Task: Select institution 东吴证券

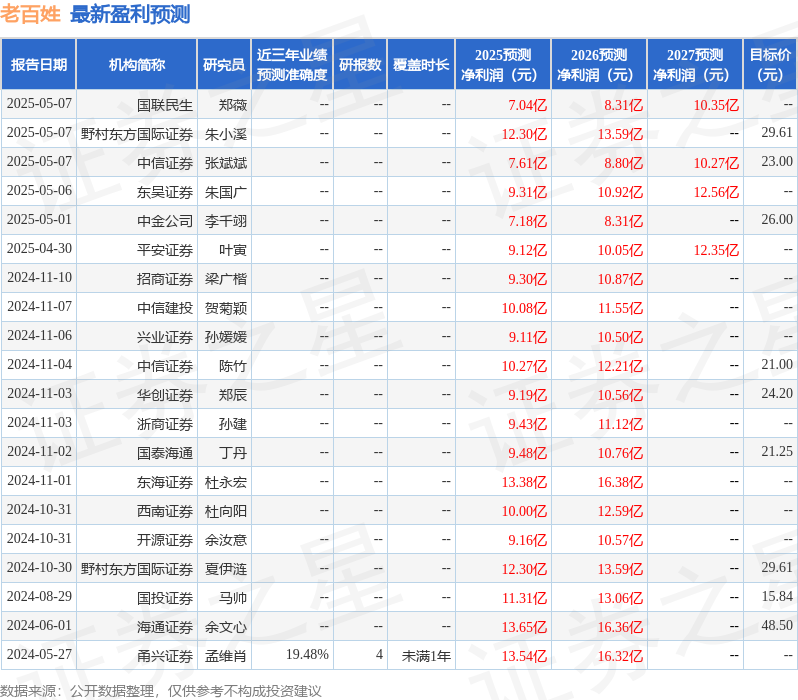Action: (165, 192)
